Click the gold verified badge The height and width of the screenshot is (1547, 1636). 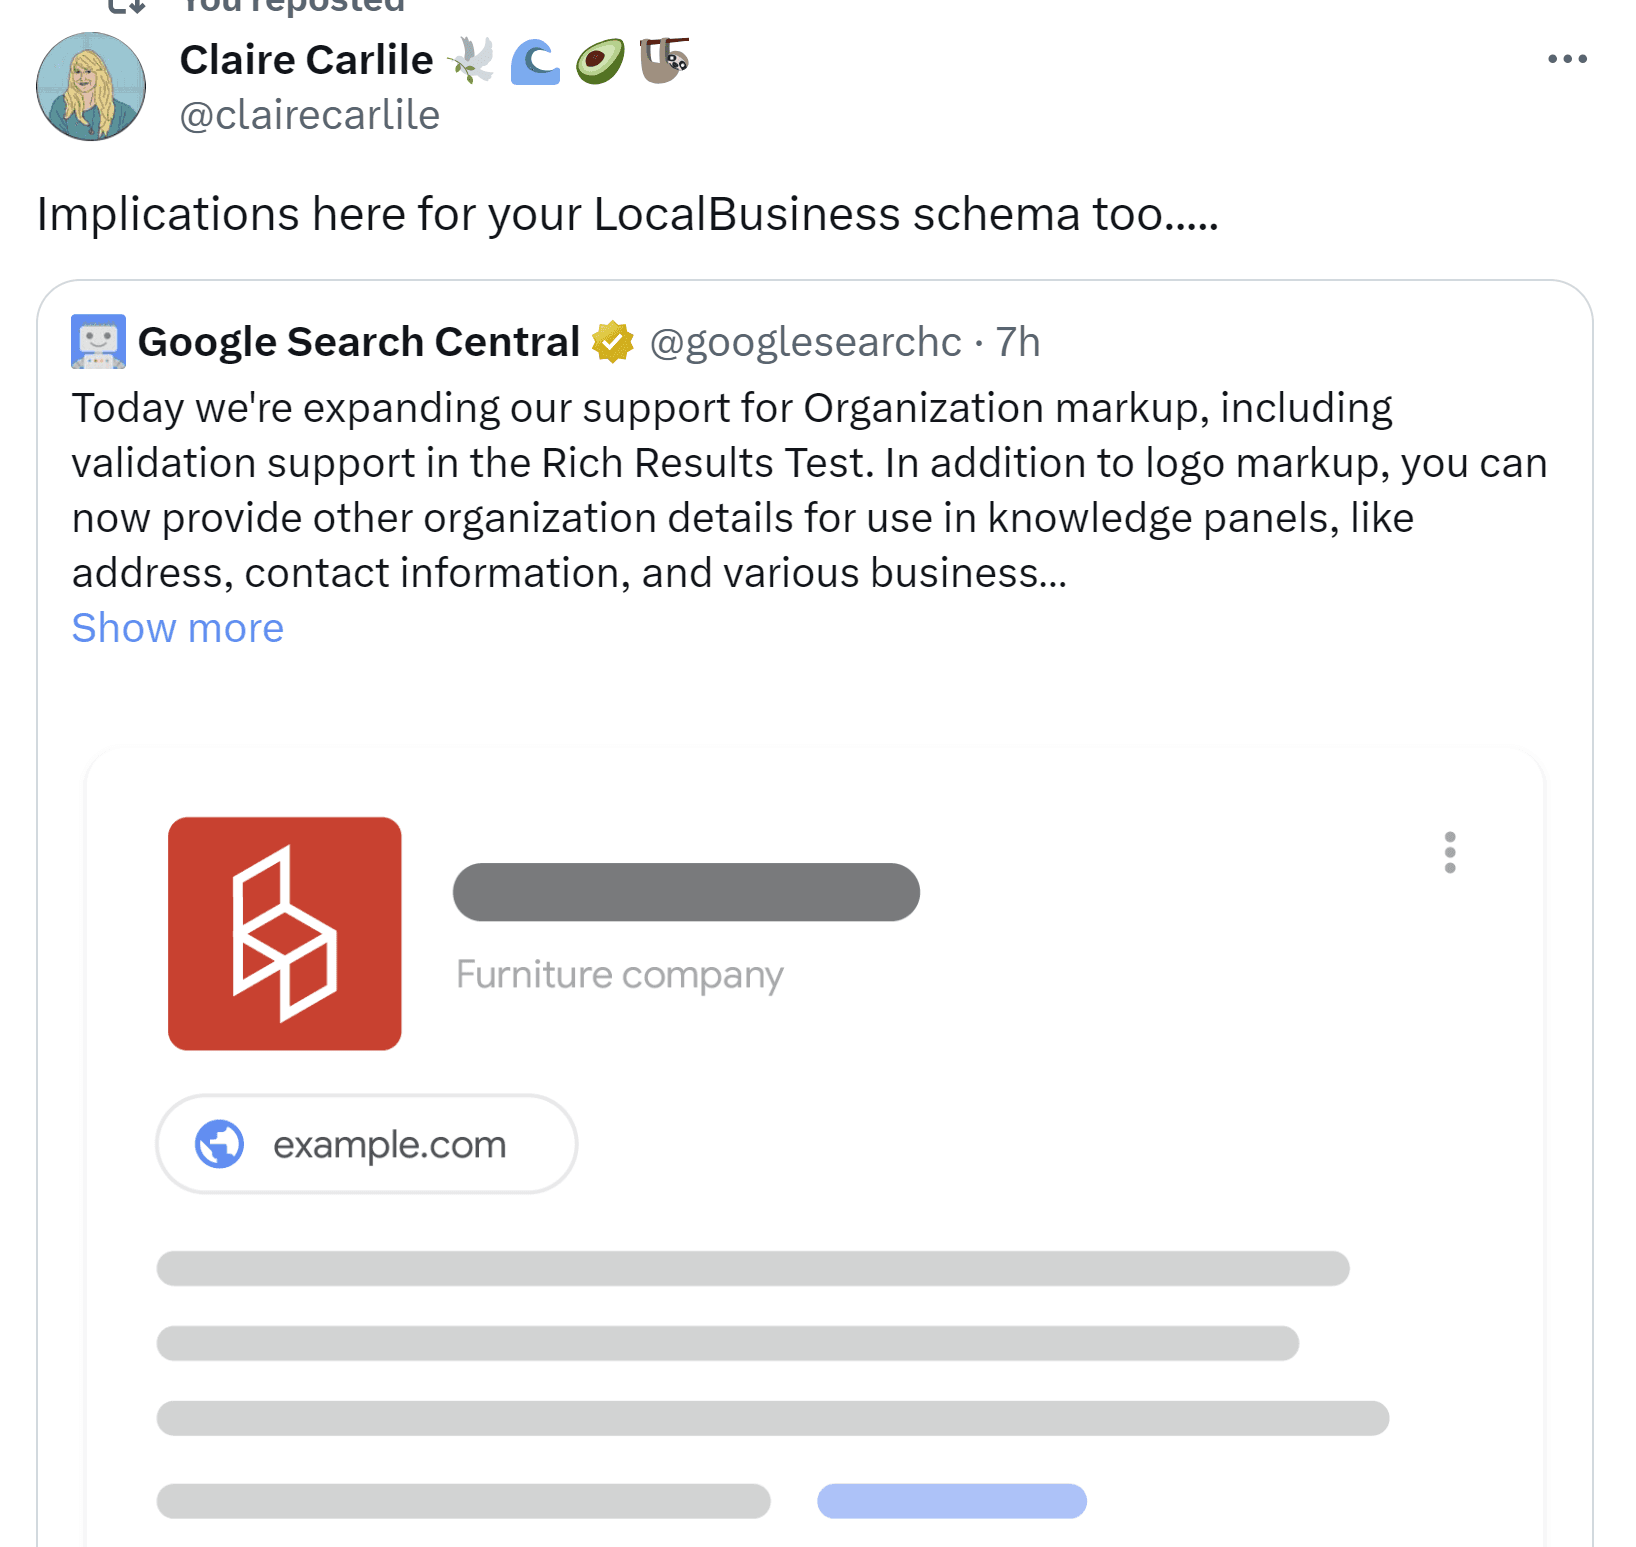(613, 342)
